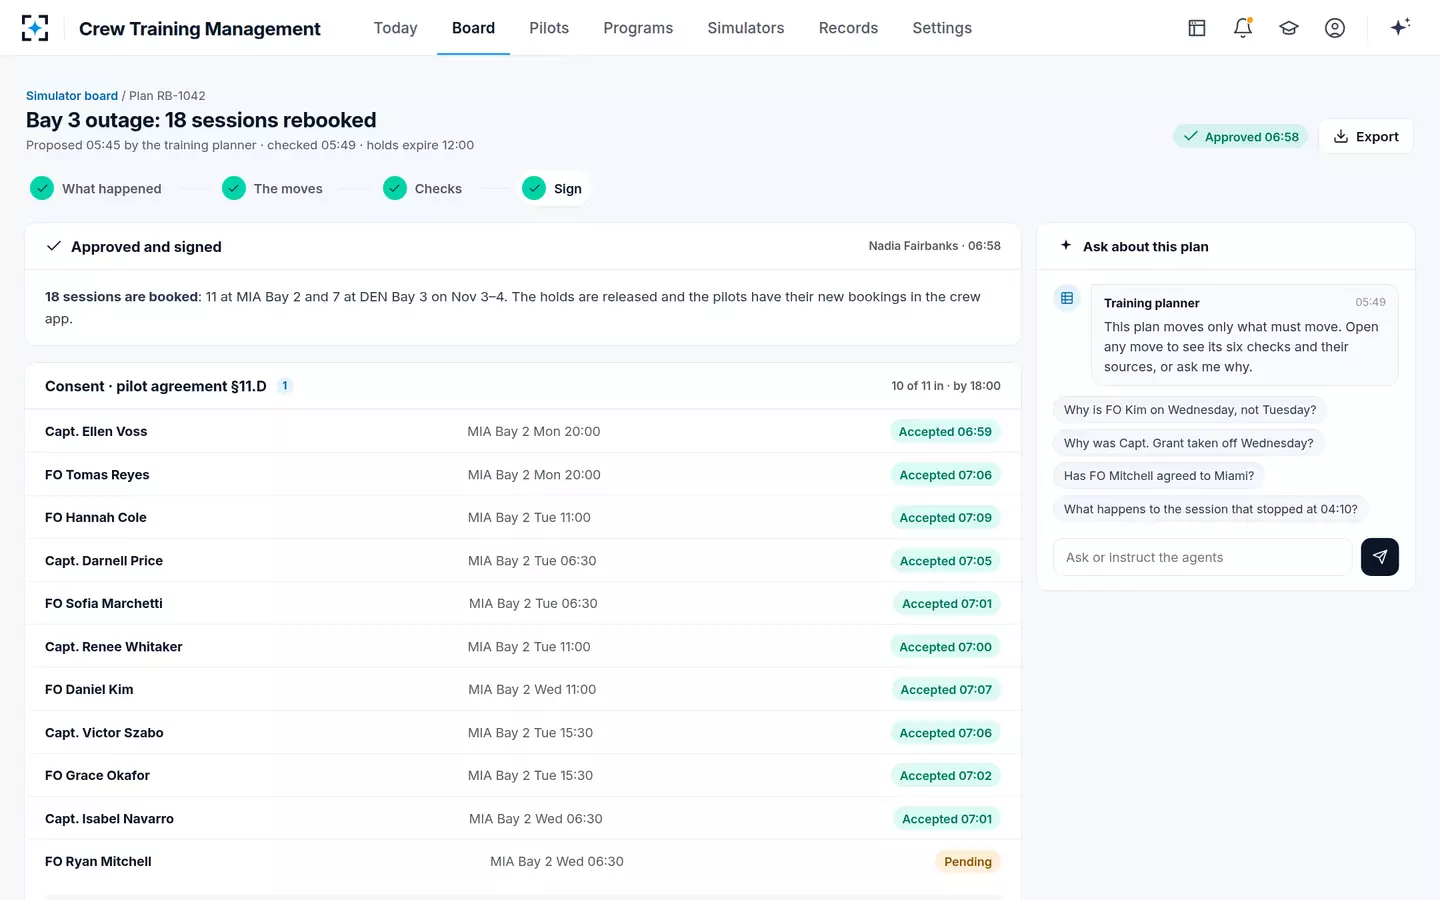Viewport: 1440px width, 900px height.
Task: Click Accepted 07:02 badge for Grace Okafor
Action: tap(945, 776)
